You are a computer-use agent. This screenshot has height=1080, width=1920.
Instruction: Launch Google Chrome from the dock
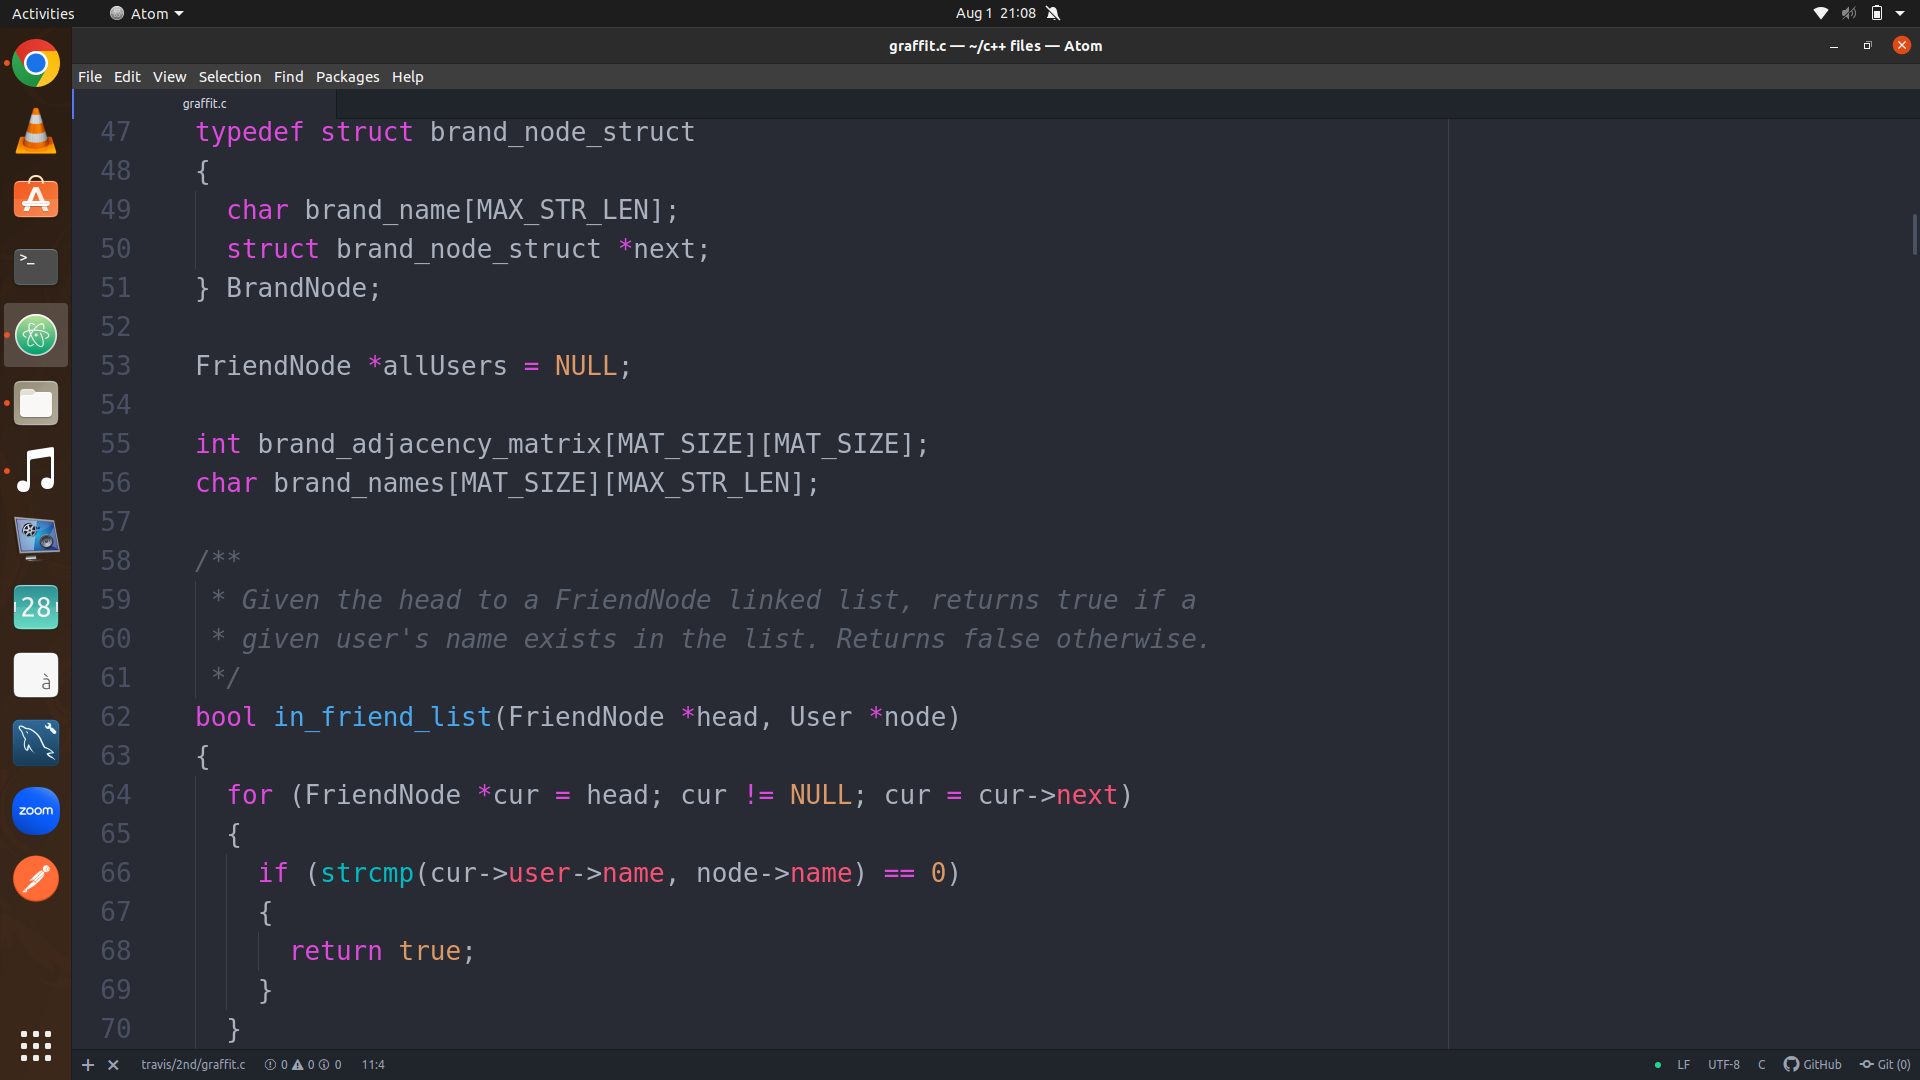(x=36, y=64)
